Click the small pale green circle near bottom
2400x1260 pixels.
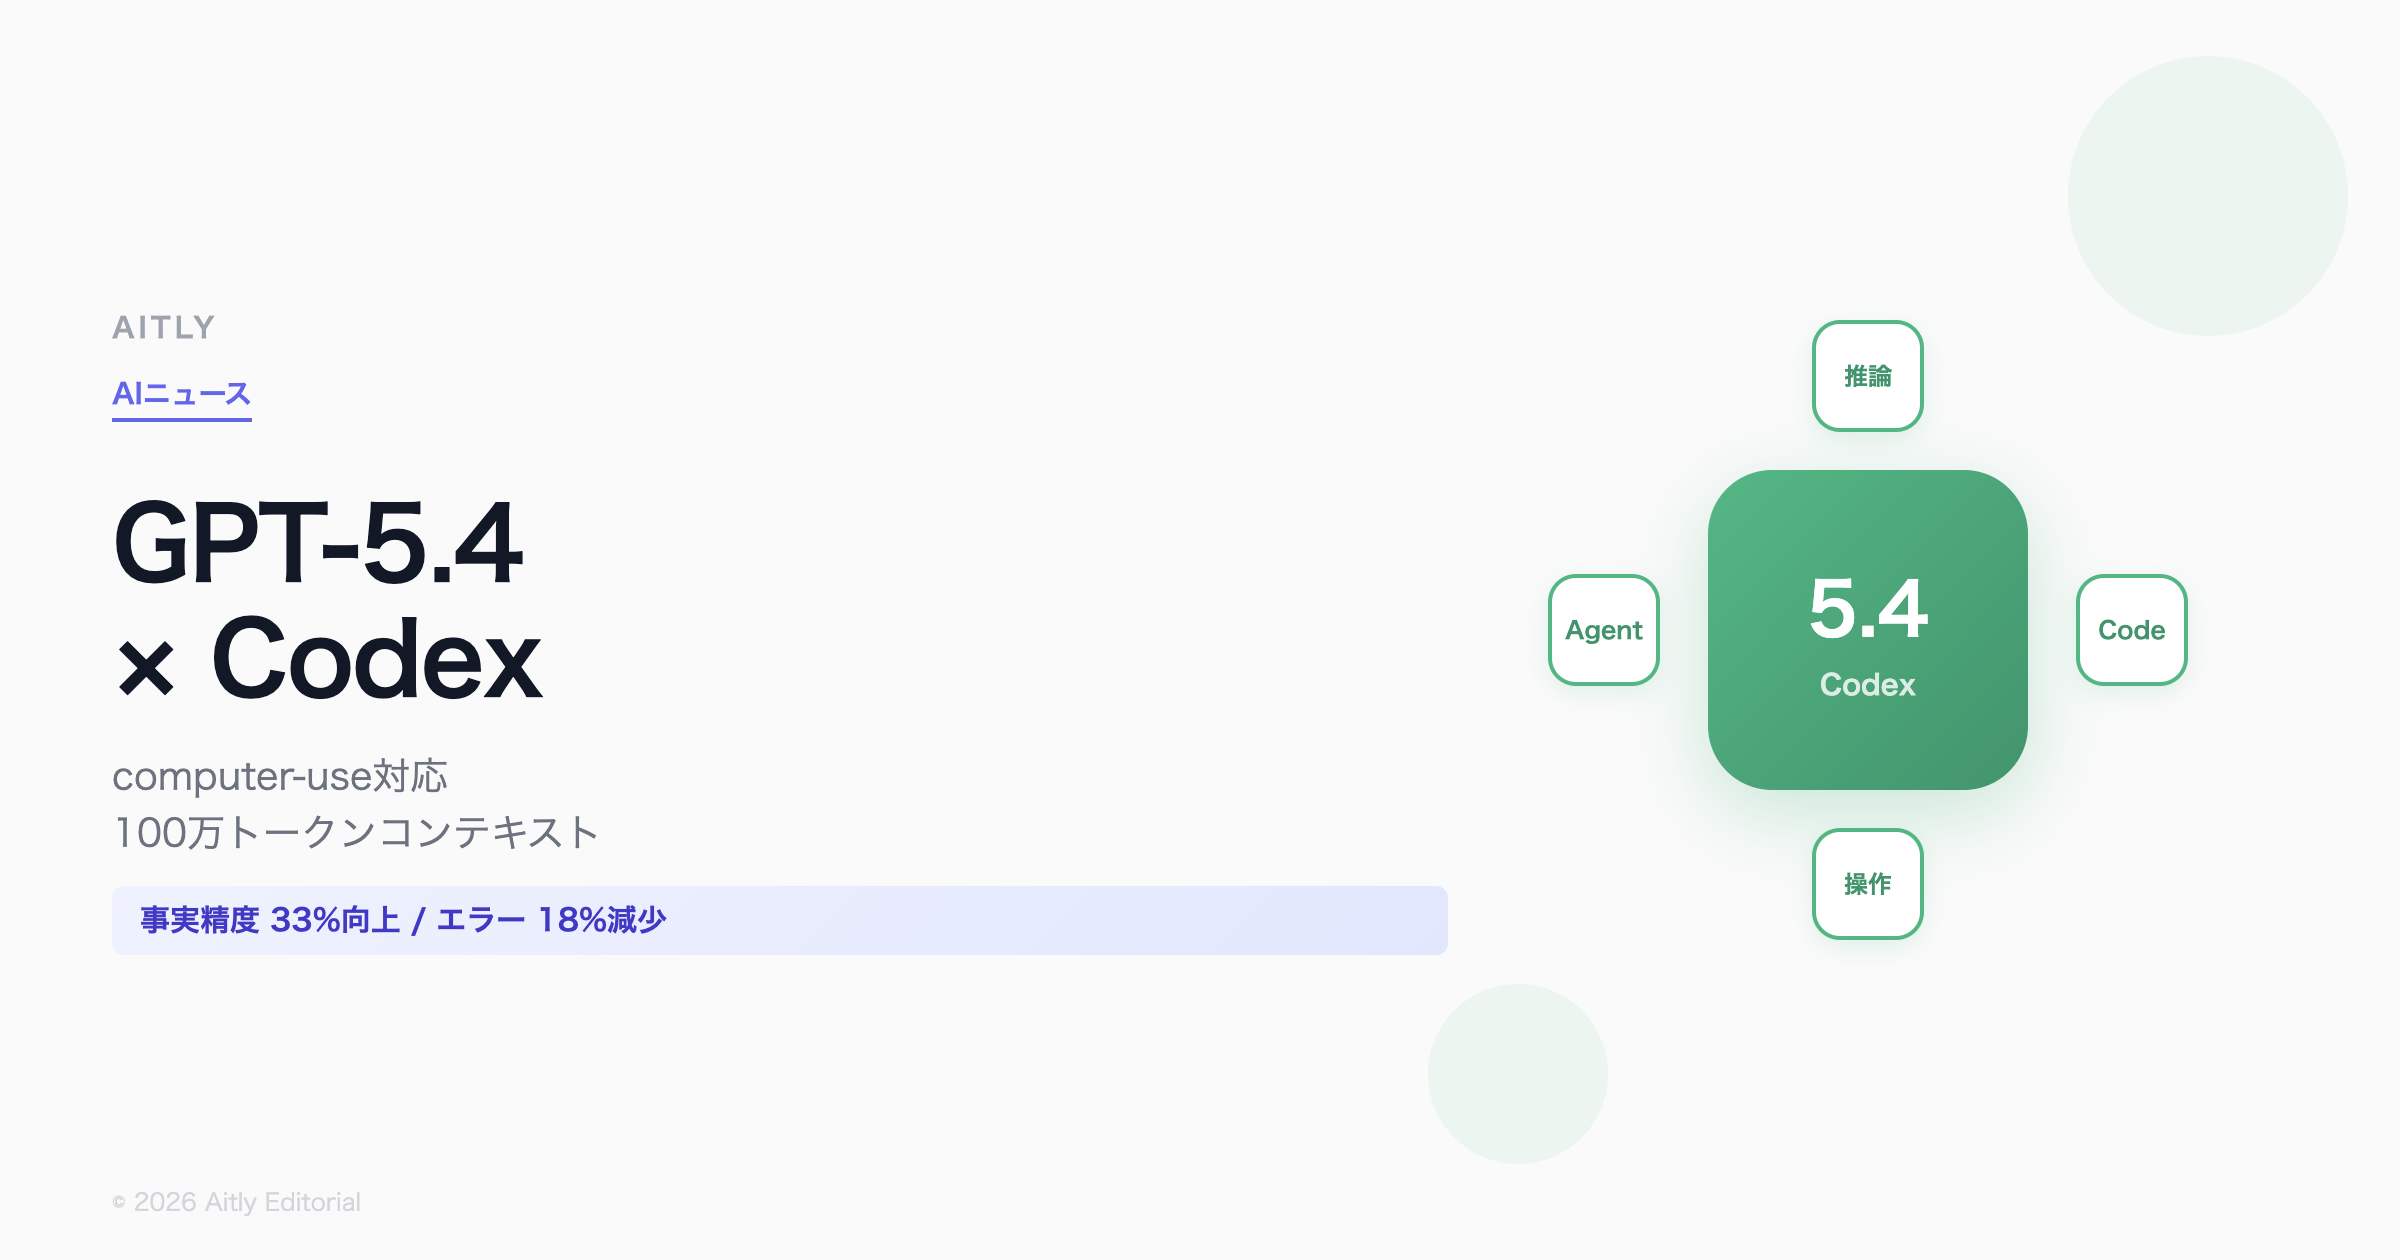point(1517,1074)
